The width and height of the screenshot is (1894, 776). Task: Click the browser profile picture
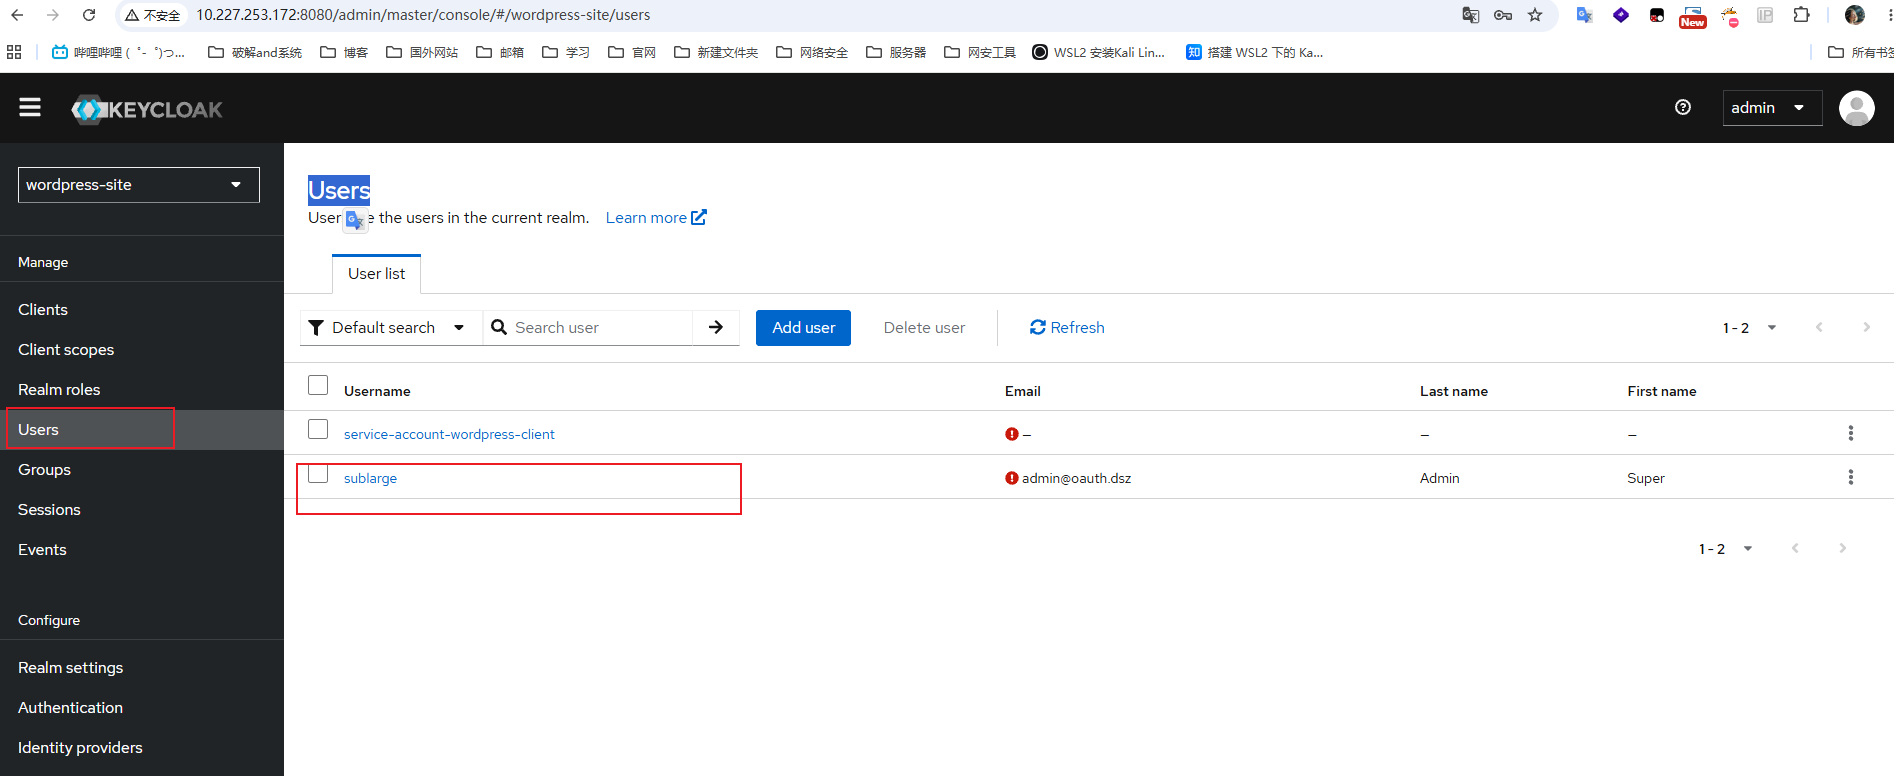[1854, 15]
